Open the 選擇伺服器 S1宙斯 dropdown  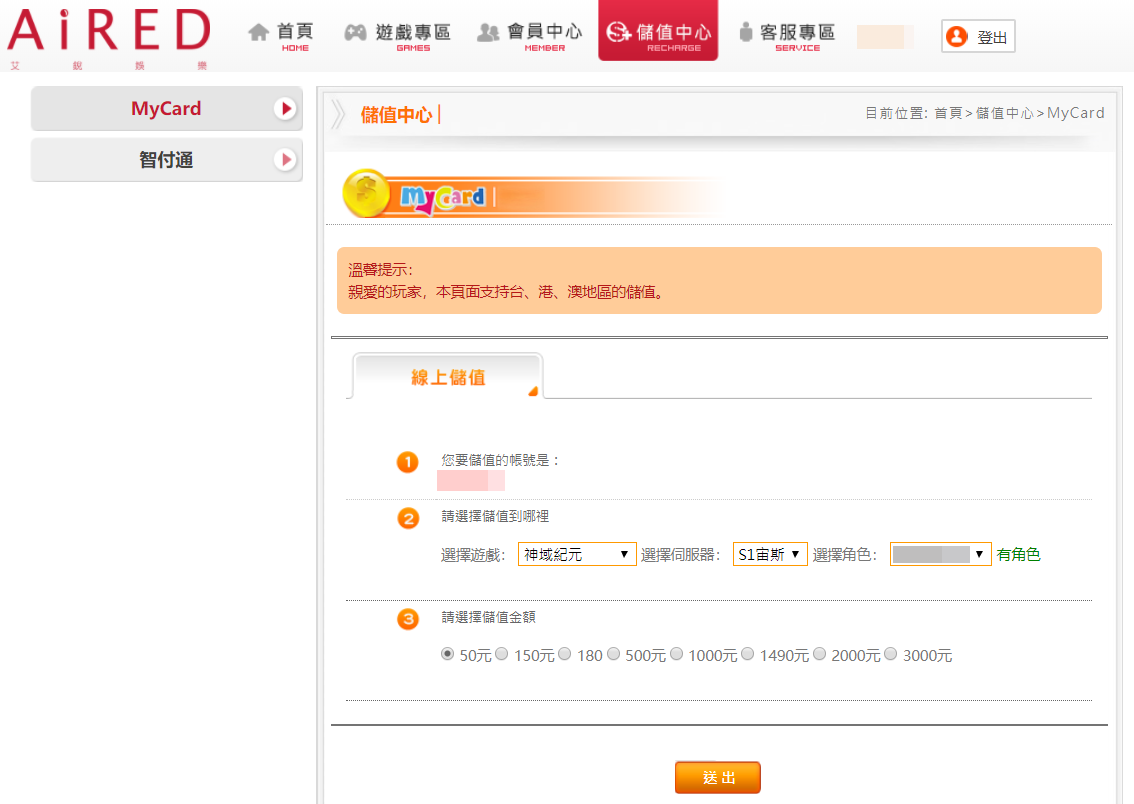pyautogui.click(x=770, y=555)
